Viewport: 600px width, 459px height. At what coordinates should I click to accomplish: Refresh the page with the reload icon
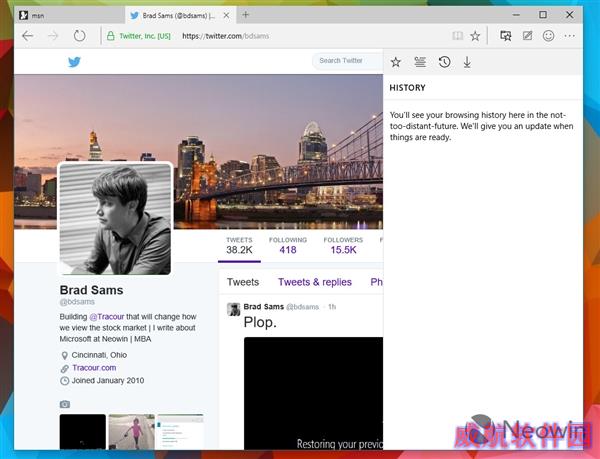[x=79, y=36]
